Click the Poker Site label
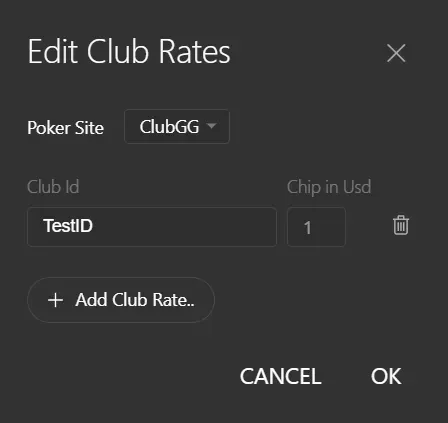448x423 pixels. 66,128
